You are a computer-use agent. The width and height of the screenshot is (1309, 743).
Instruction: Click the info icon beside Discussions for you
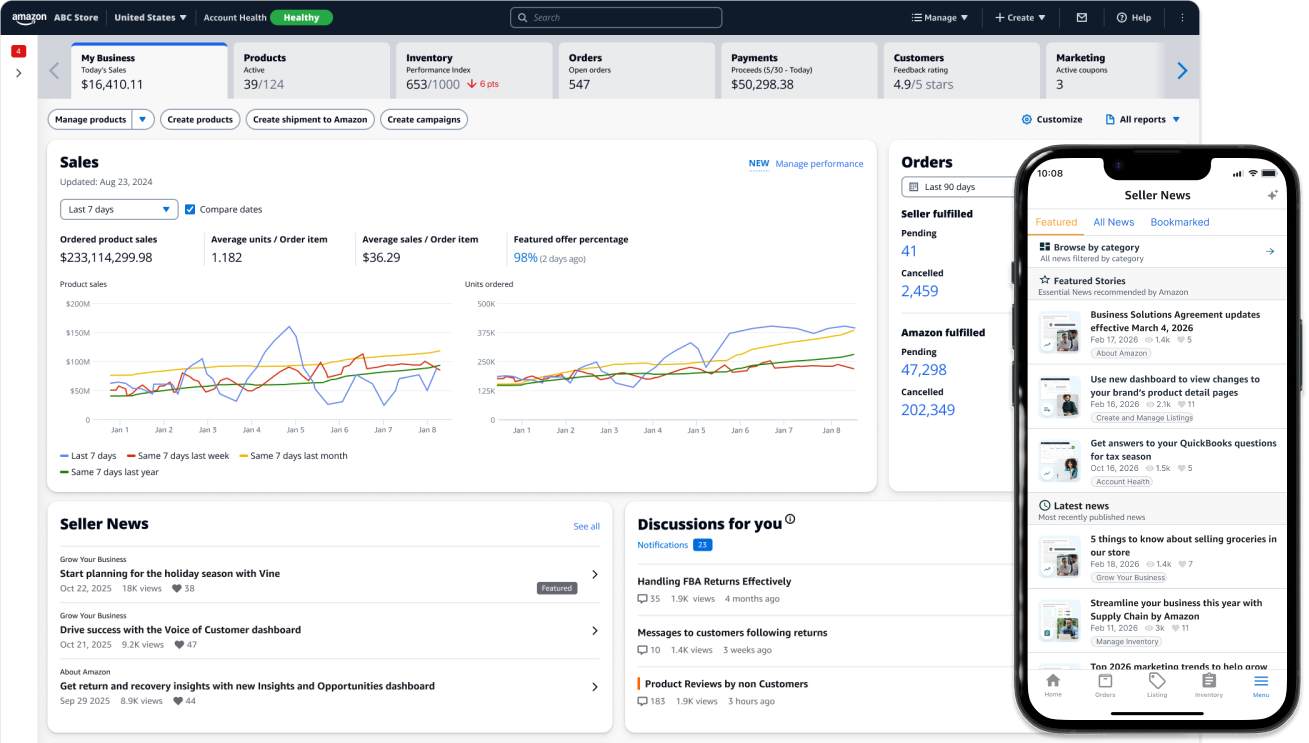click(790, 519)
